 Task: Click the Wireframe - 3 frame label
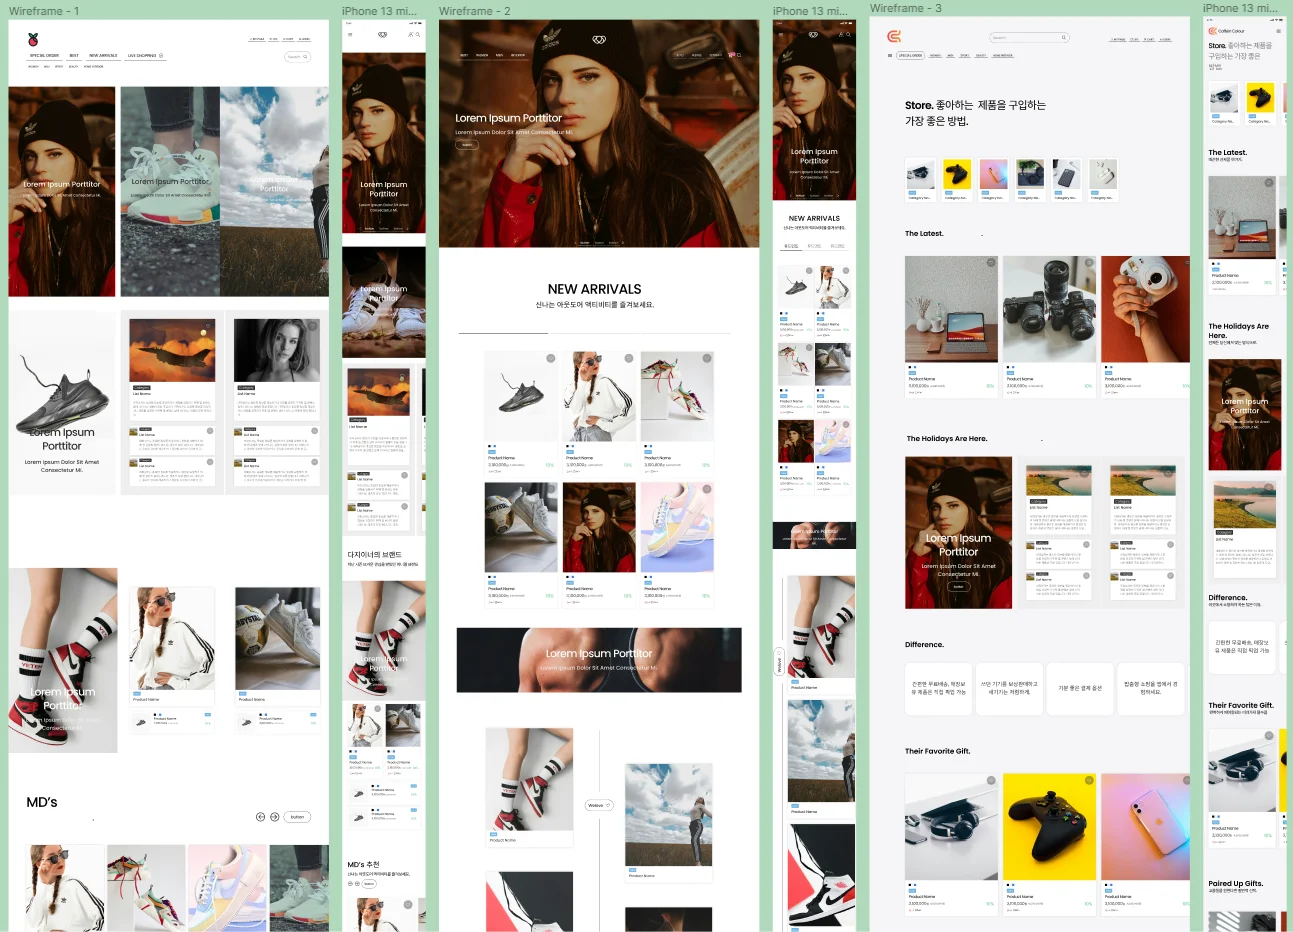906,8
